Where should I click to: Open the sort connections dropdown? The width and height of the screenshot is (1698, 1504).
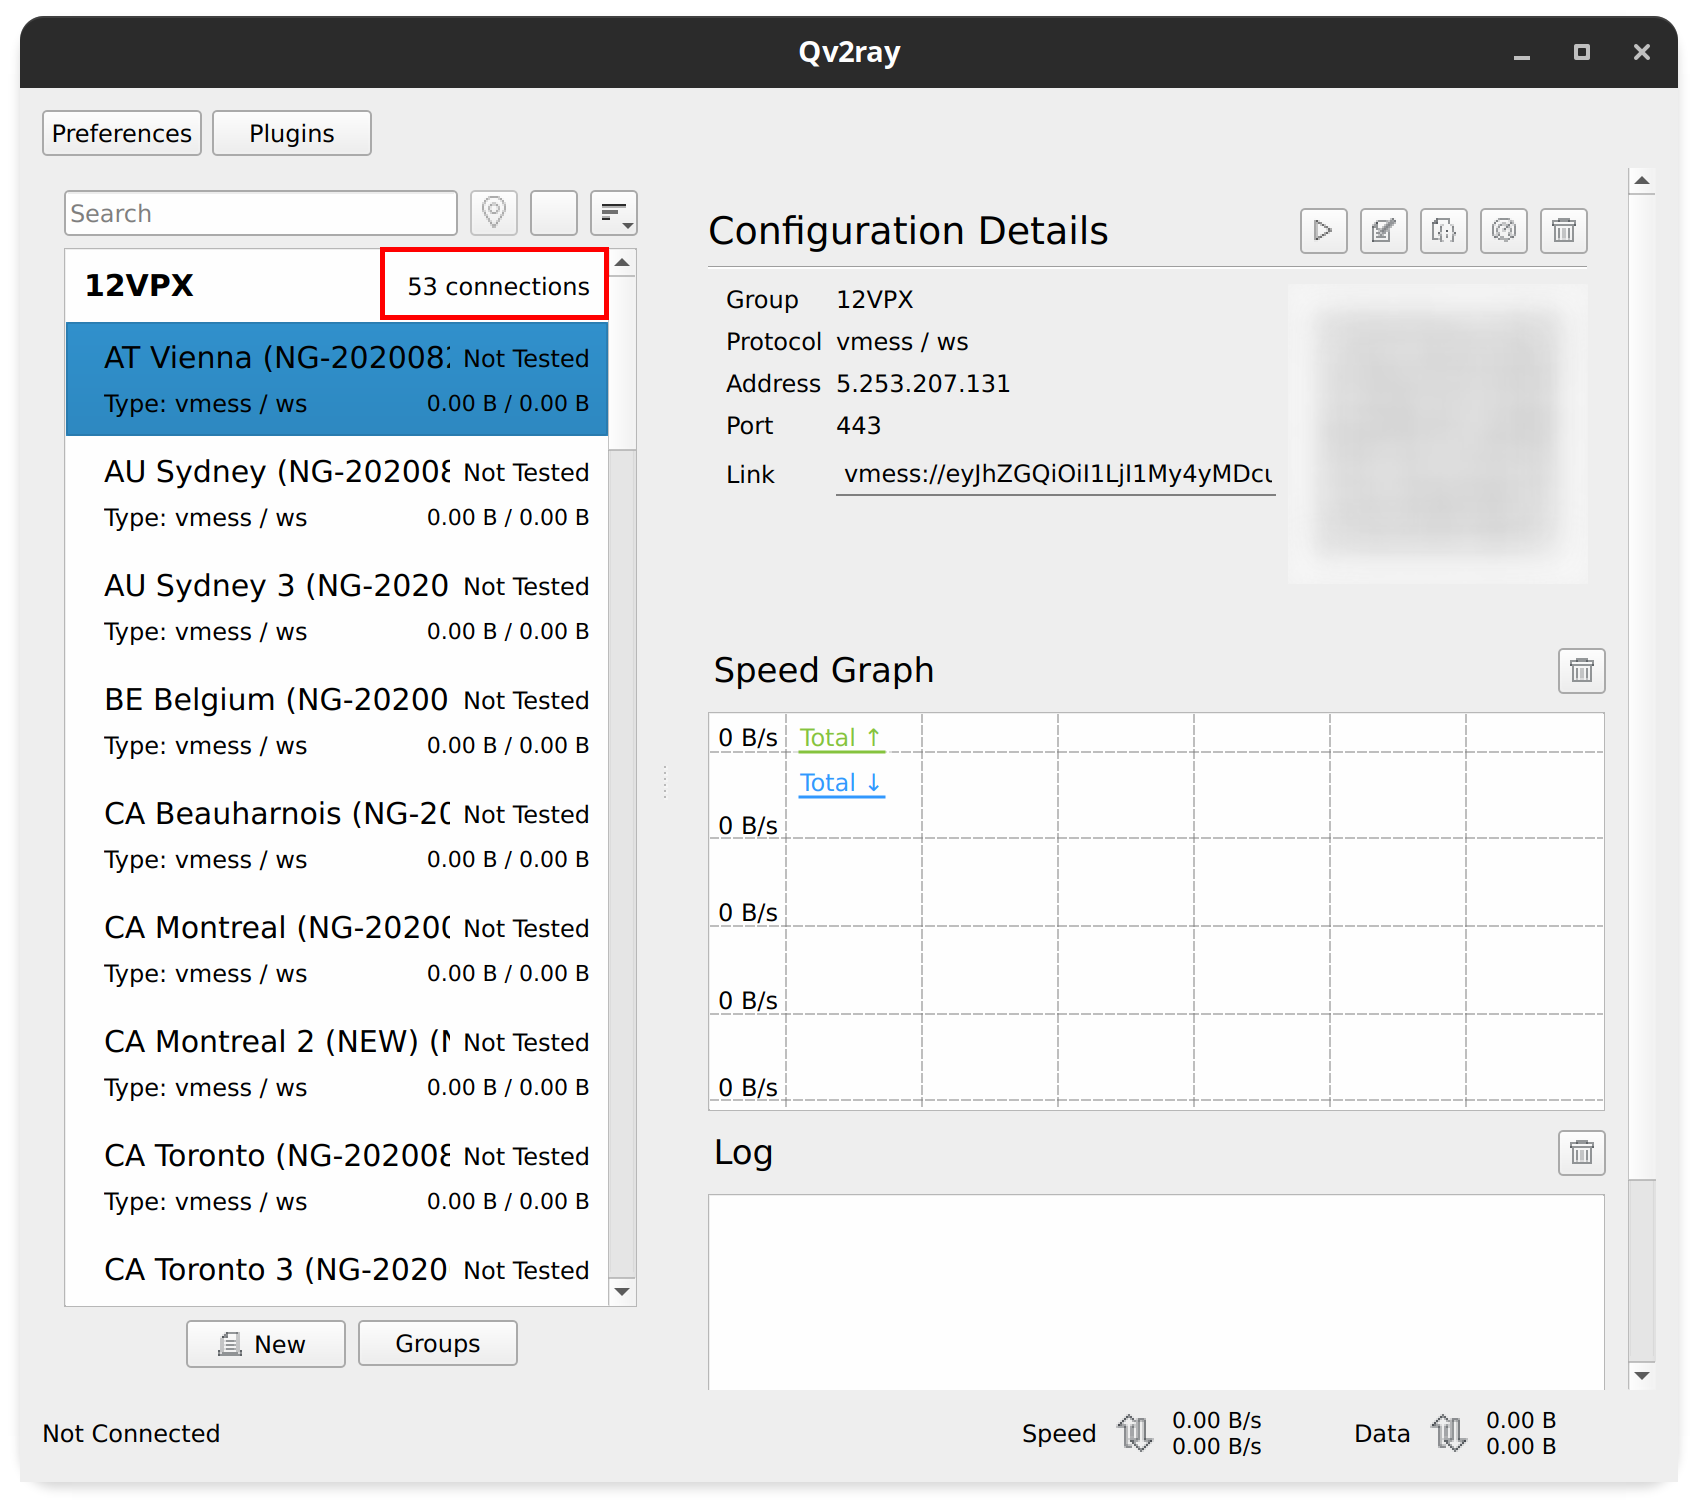pos(613,213)
